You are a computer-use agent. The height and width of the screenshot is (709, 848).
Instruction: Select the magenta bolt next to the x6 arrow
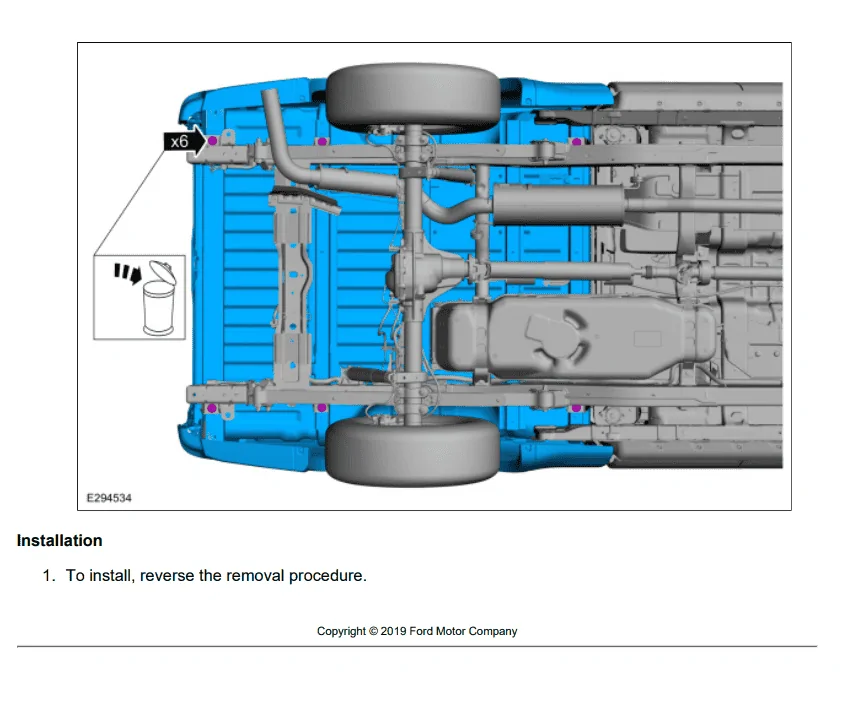pyautogui.click(x=213, y=141)
